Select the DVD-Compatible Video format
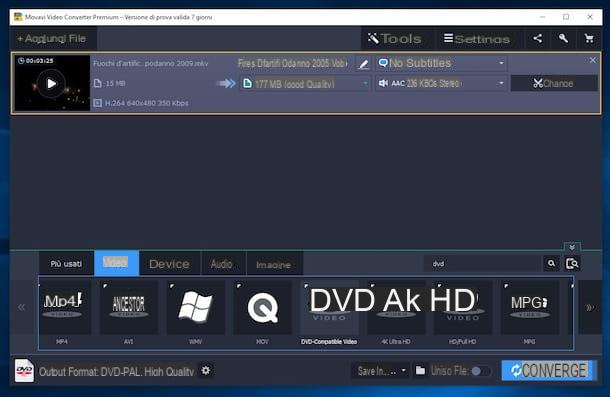The width and height of the screenshot is (610, 397). 330,307
